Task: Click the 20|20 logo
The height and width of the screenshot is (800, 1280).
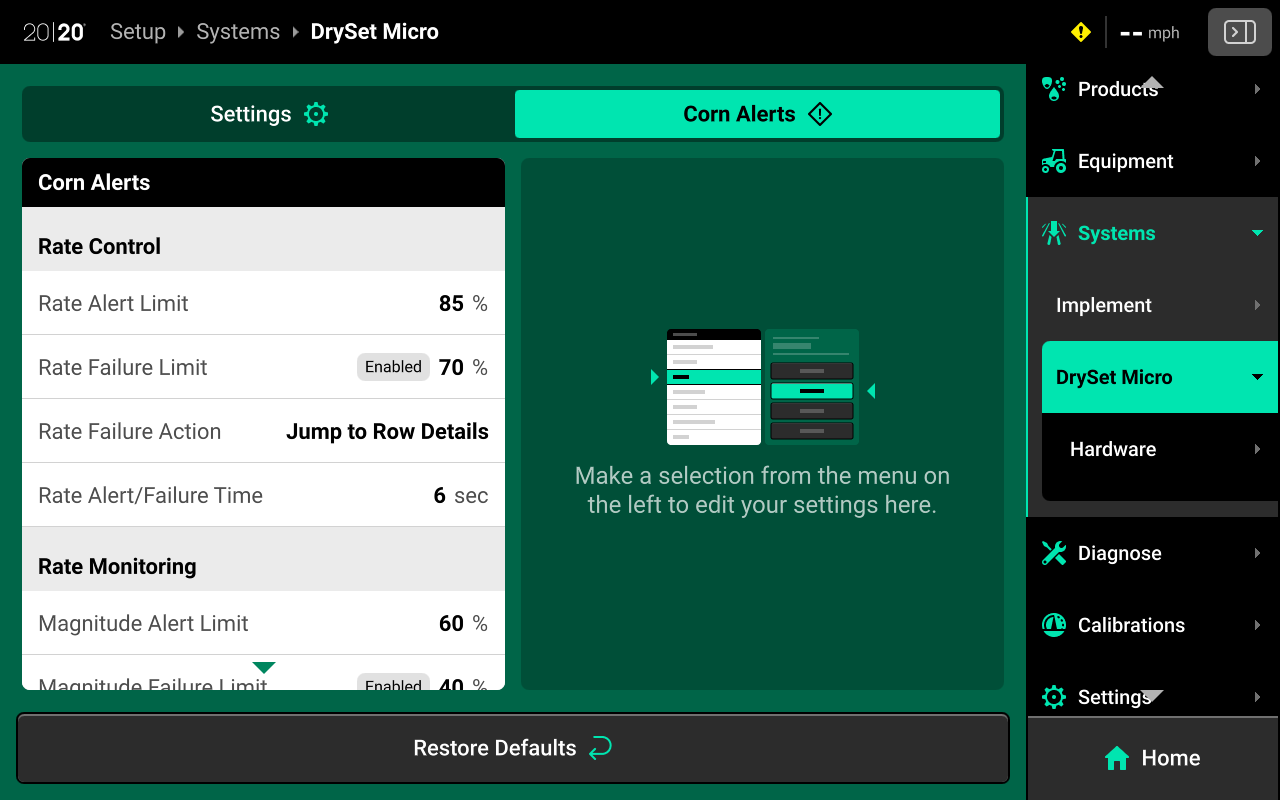Action: (54, 32)
